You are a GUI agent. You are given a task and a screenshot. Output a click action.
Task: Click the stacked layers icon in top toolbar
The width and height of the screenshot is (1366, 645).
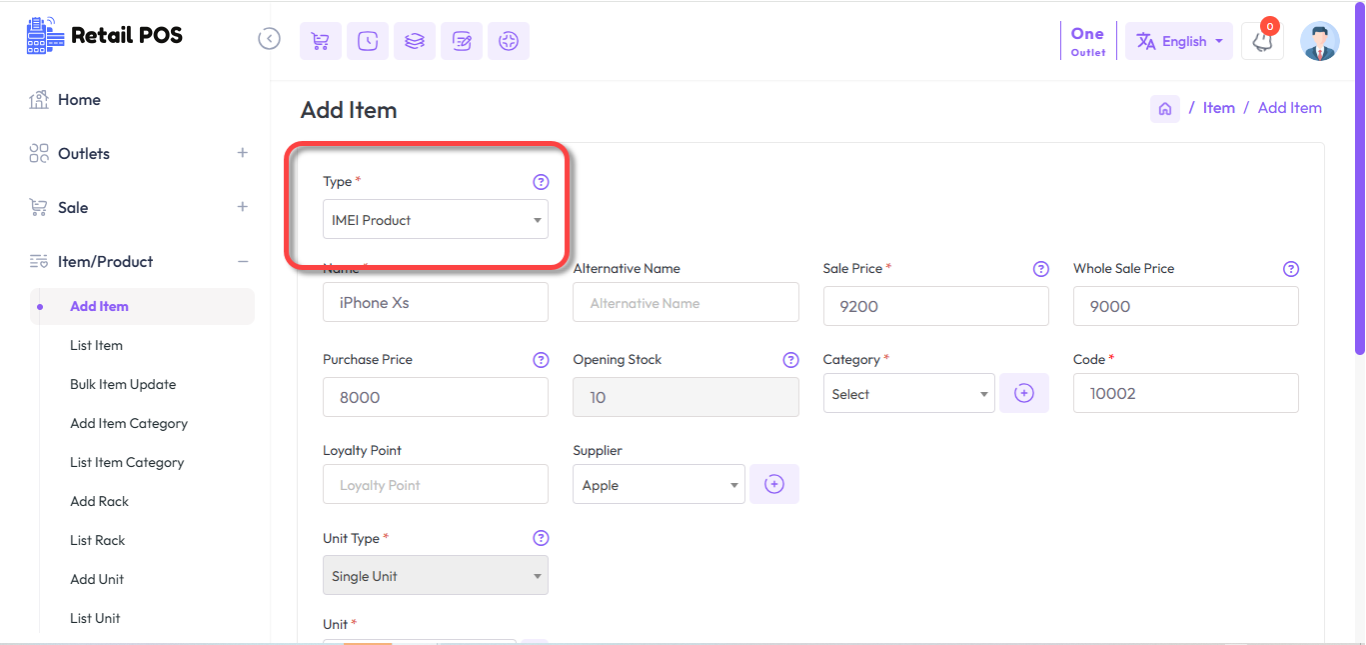point(414,41)
